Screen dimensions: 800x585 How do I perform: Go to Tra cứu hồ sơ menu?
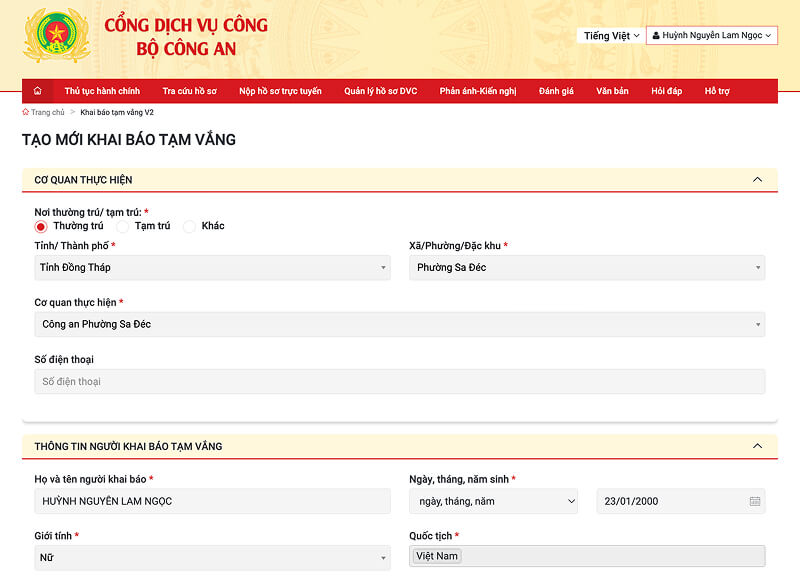(189, 91)
